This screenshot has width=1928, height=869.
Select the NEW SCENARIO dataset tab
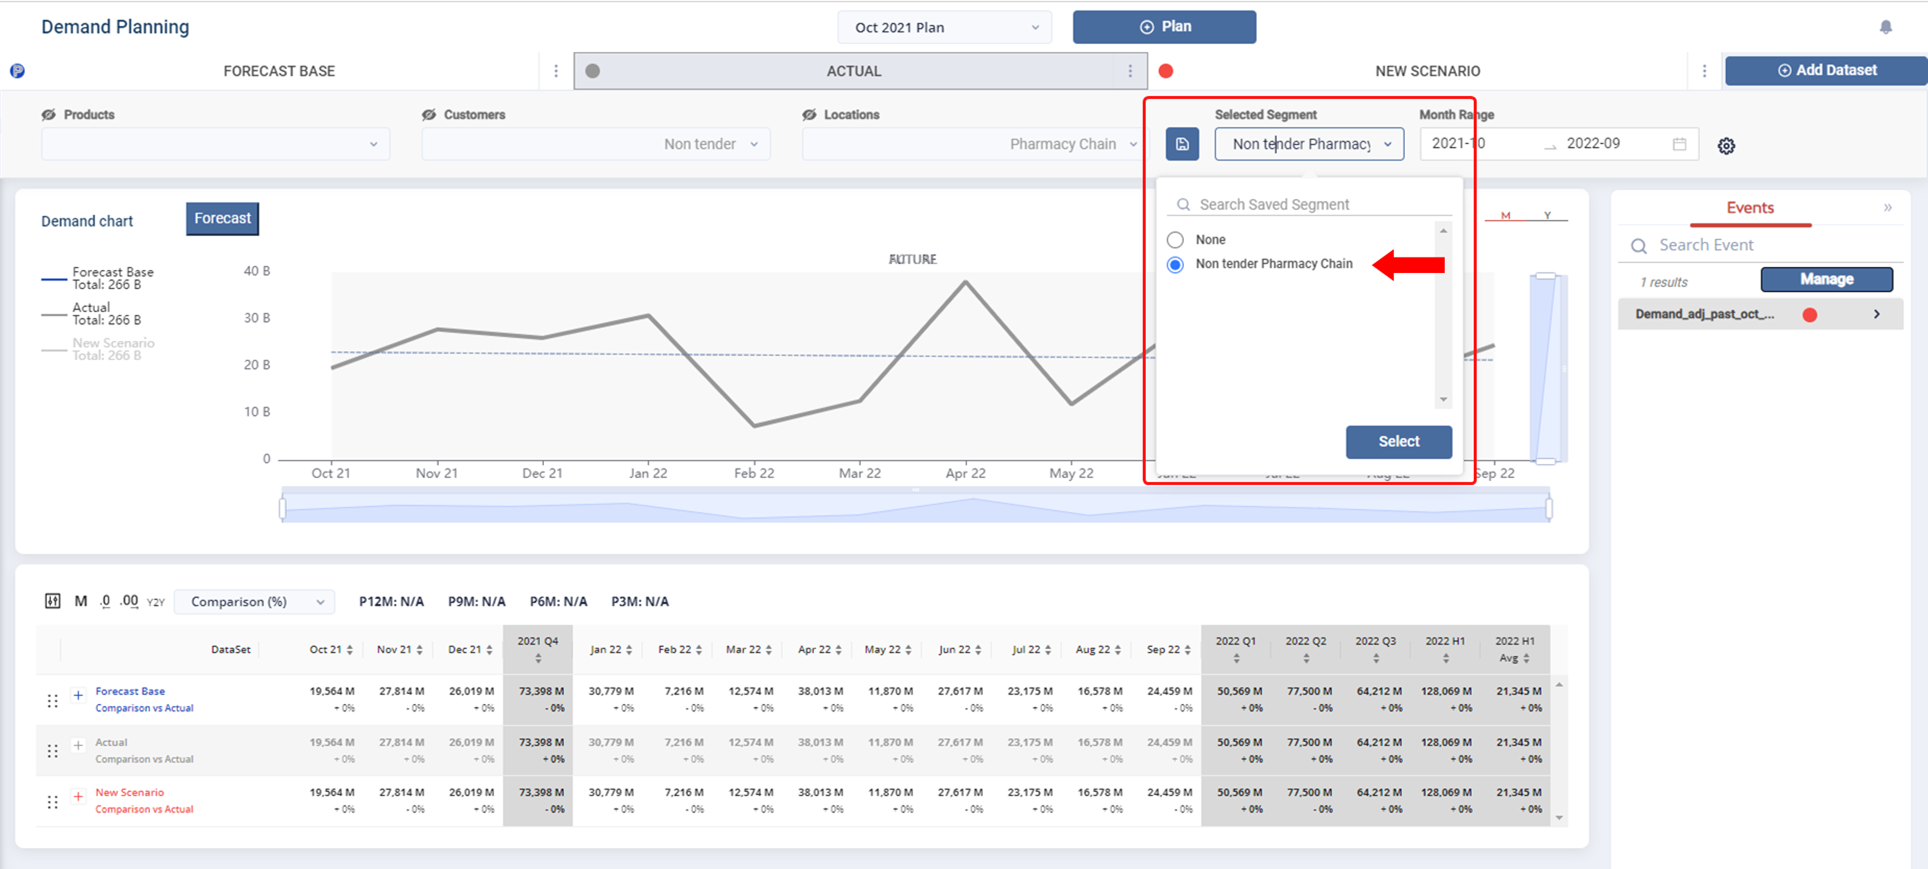point(1427,71)
